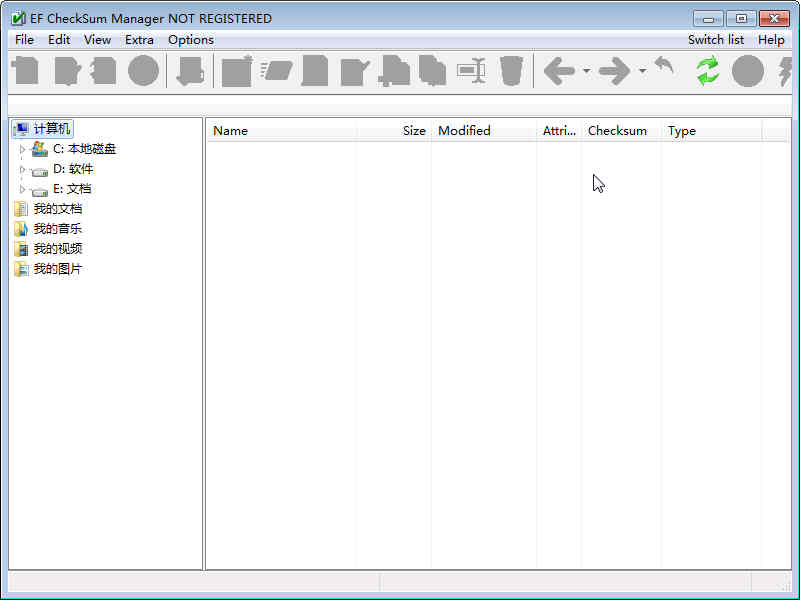Select E: 文档 in the tree
This screenshot has height=600, width=800.
click(72, 189)
